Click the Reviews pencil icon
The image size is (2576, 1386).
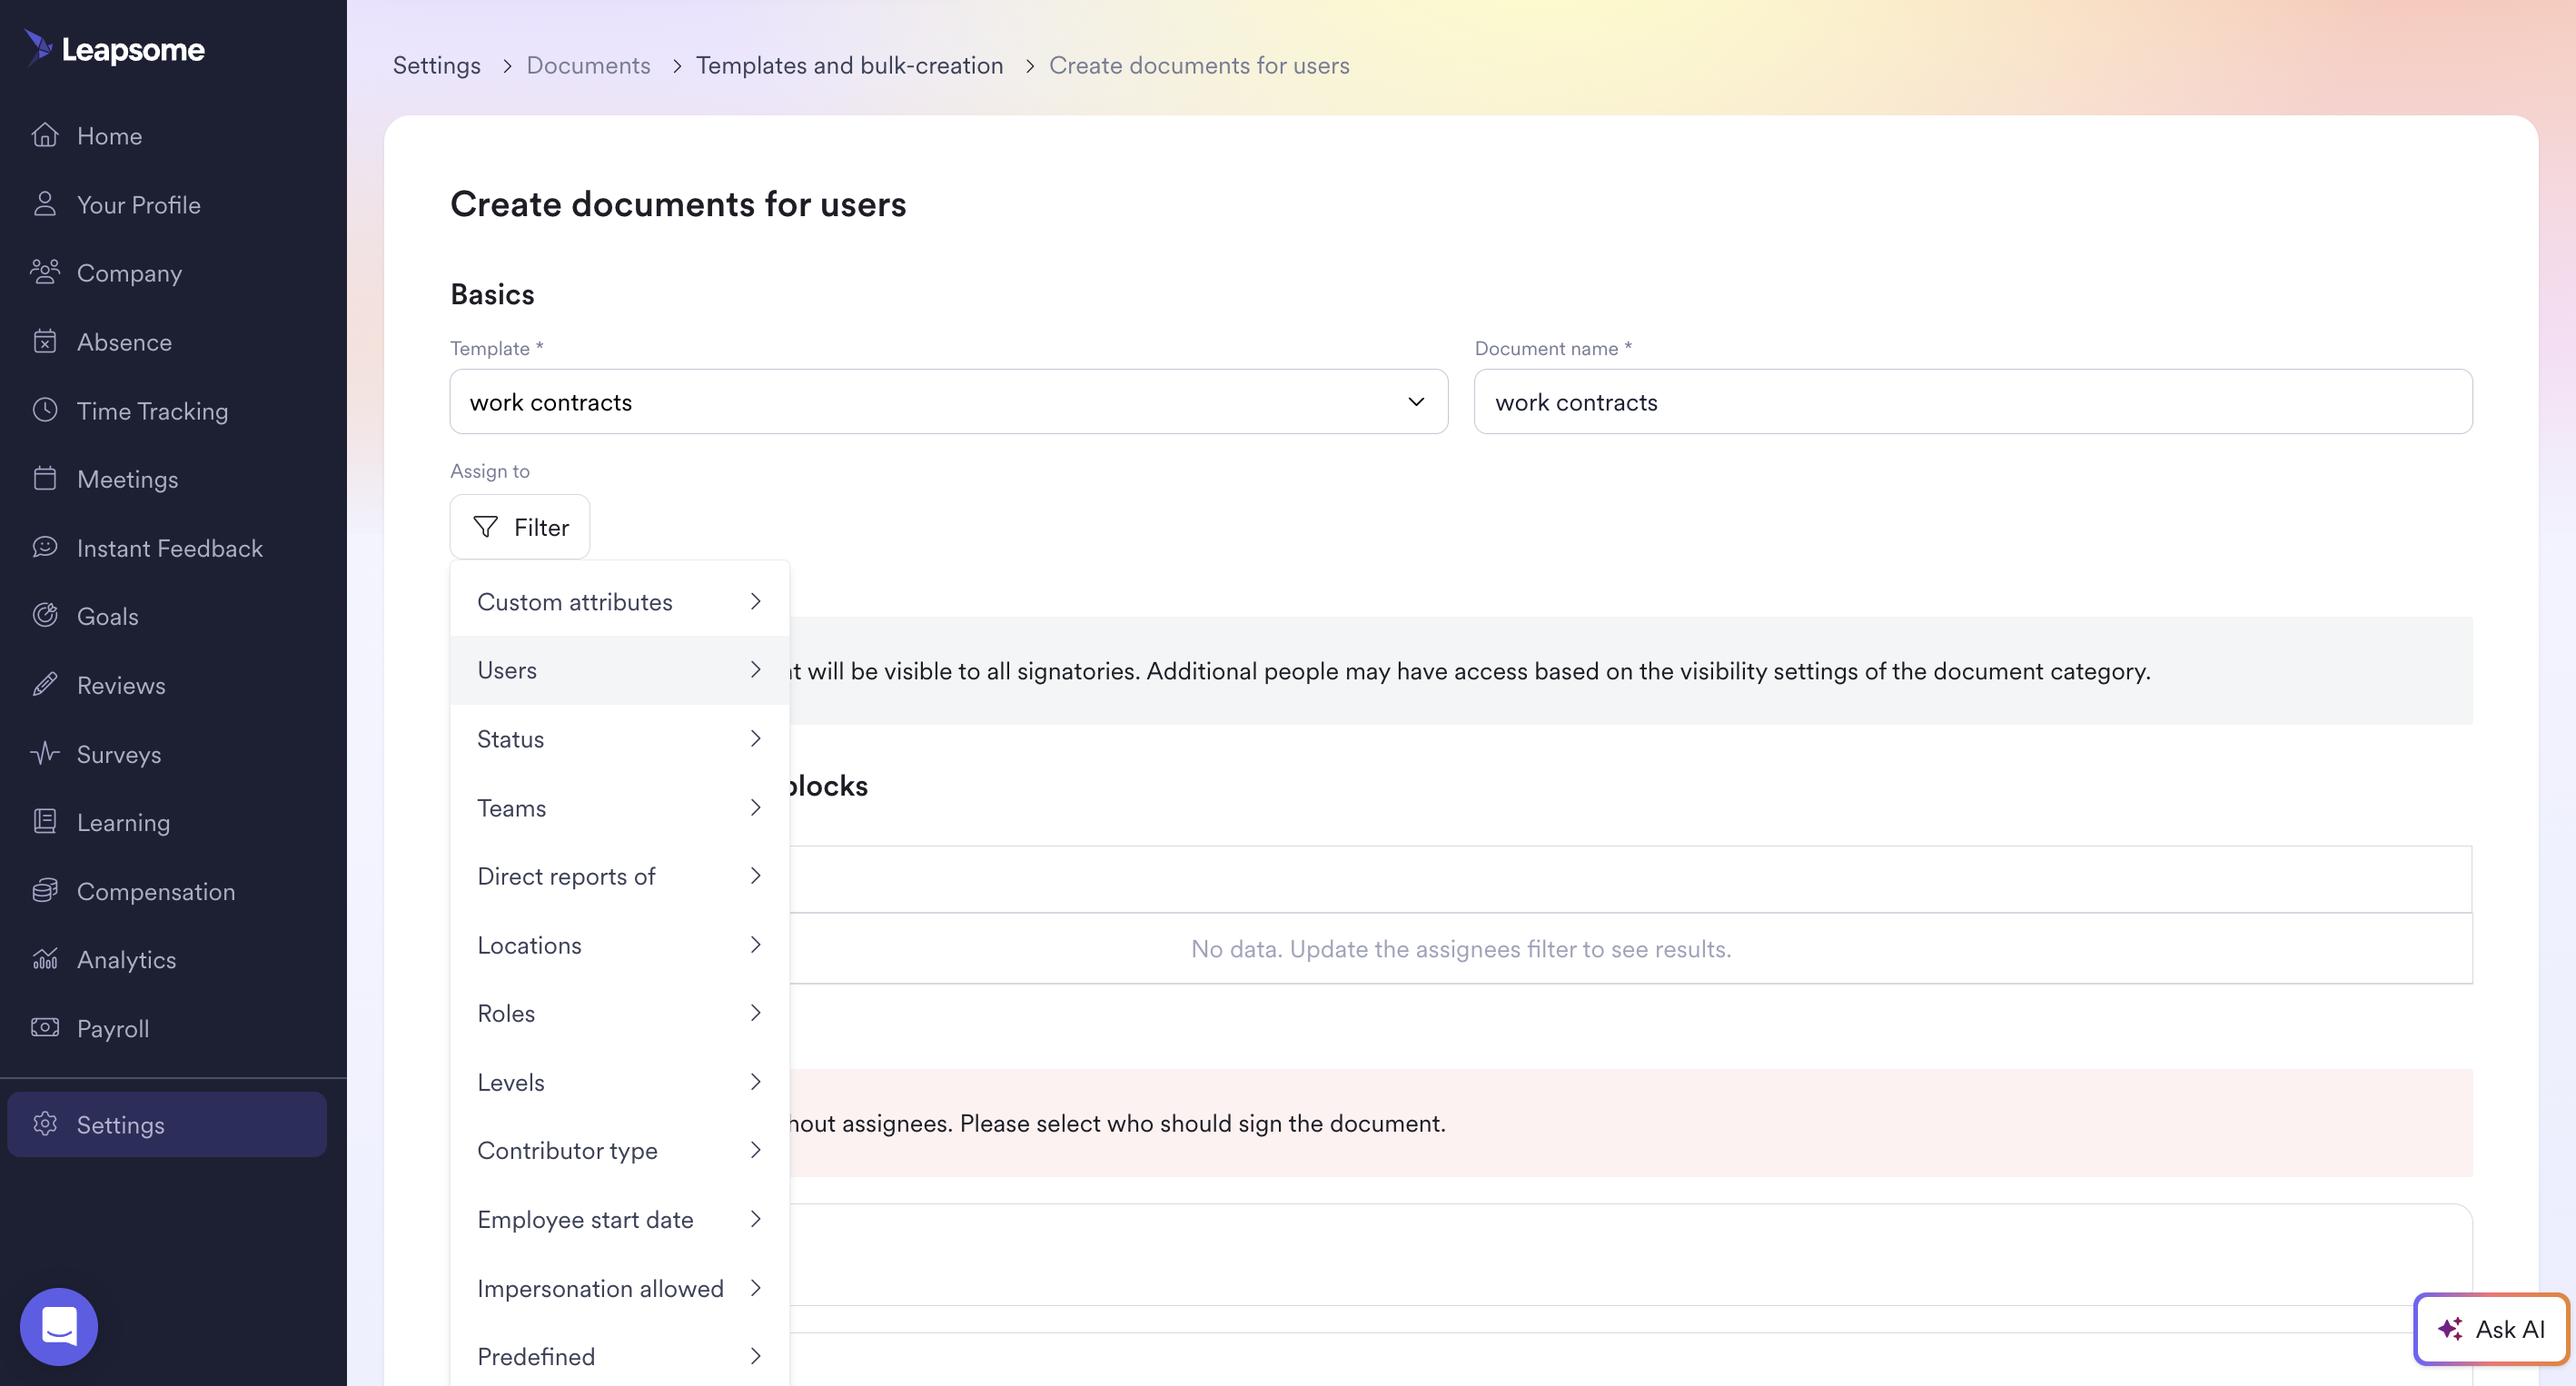tap(45, 684)
